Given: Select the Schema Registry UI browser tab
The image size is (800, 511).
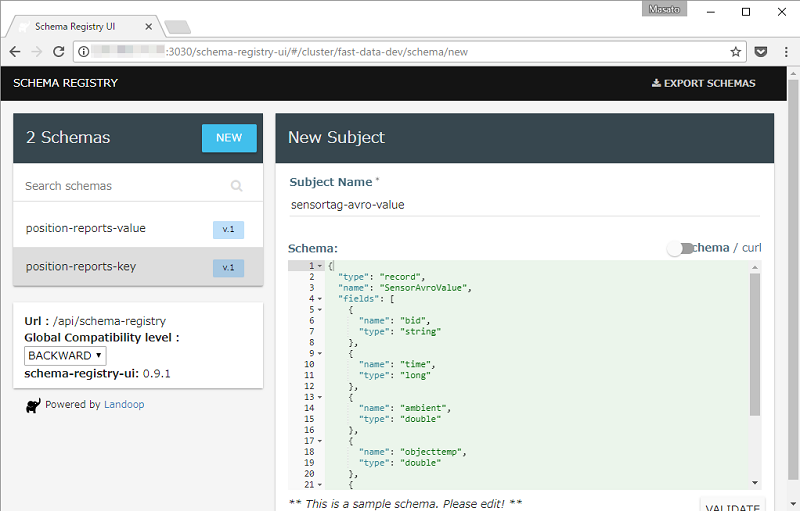Looking at the screenshot, I should pos(84,27).
